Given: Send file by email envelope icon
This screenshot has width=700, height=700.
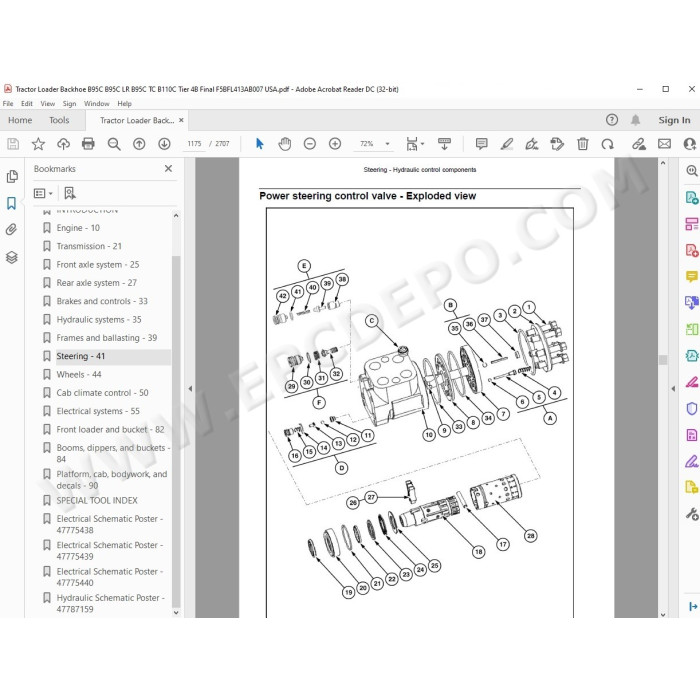Looking at the screenshot, I should [664, 144].
